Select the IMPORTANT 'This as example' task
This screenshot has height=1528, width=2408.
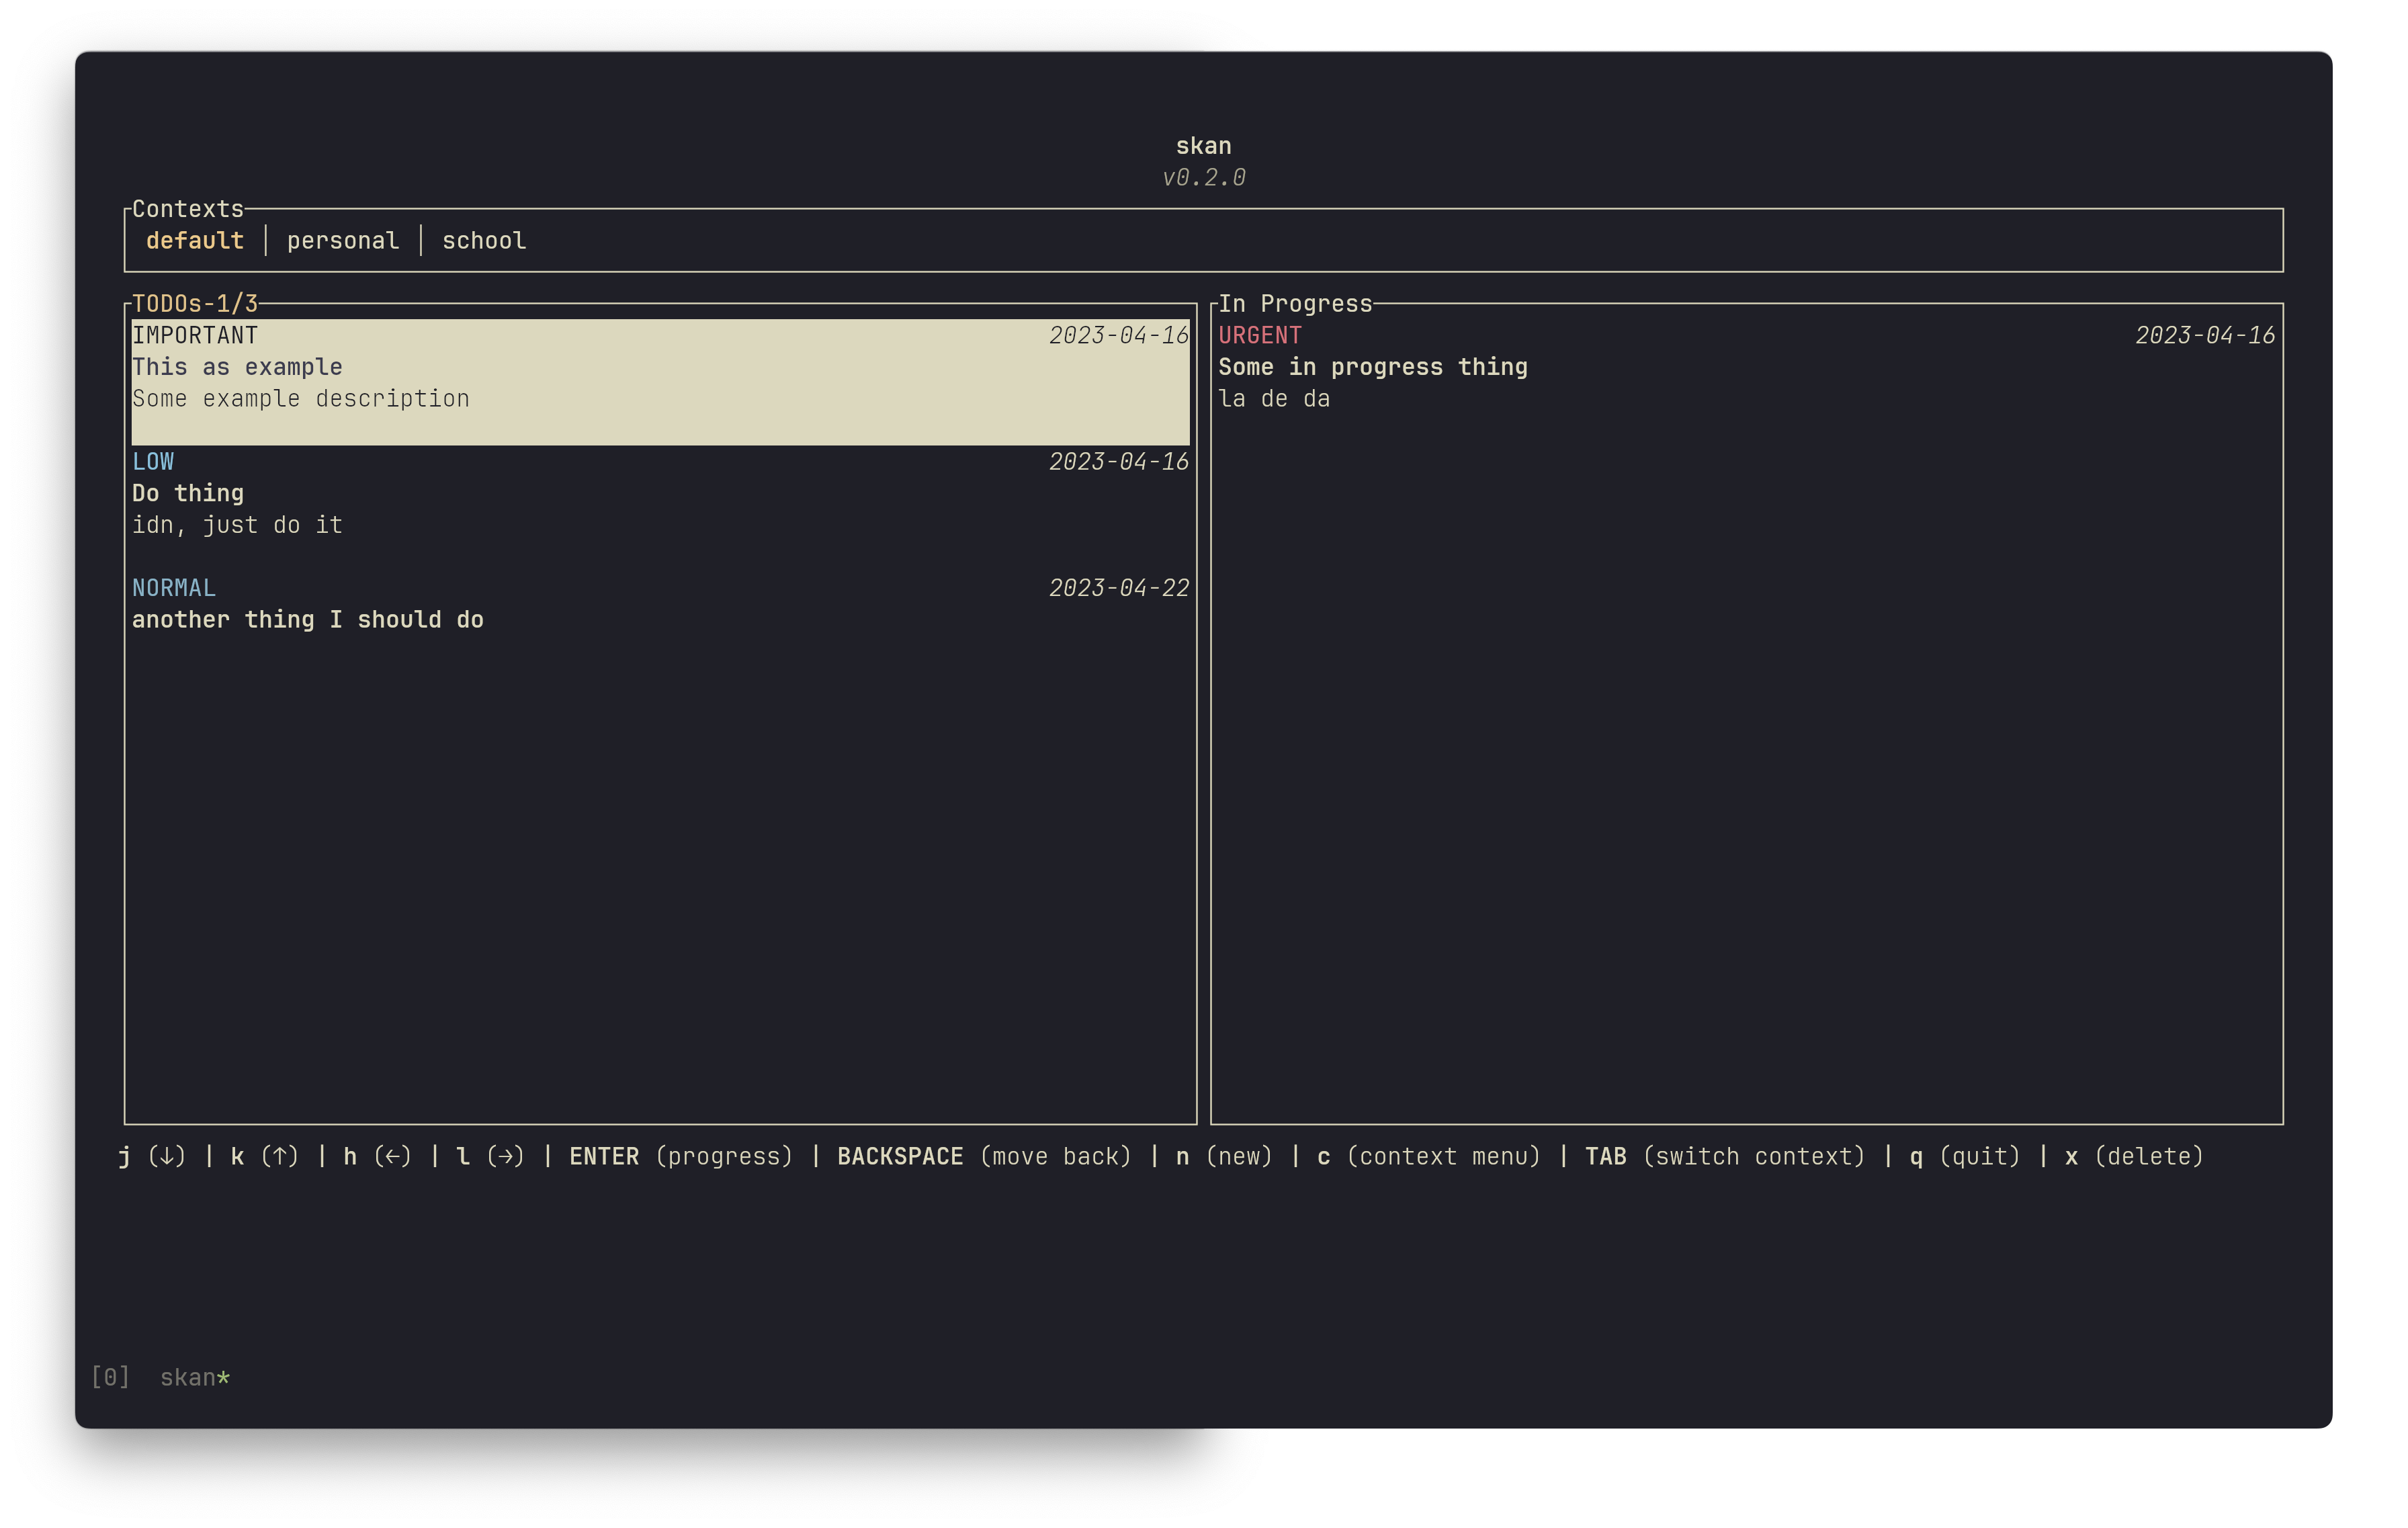point(661,382)
